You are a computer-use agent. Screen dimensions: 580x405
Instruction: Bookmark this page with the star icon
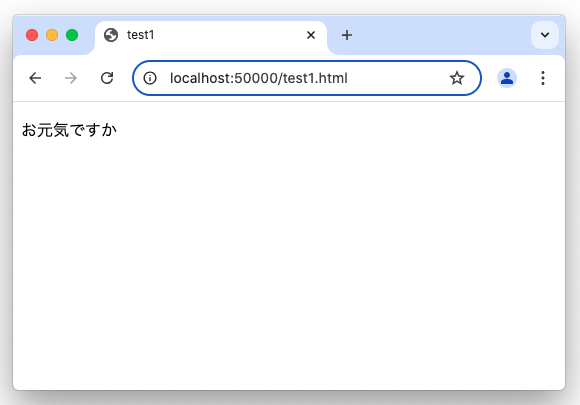tap(457, 78)
